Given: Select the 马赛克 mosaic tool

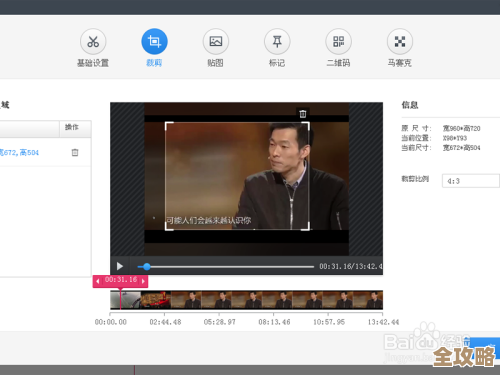Looking at the screenshot, I should point(400,42).
